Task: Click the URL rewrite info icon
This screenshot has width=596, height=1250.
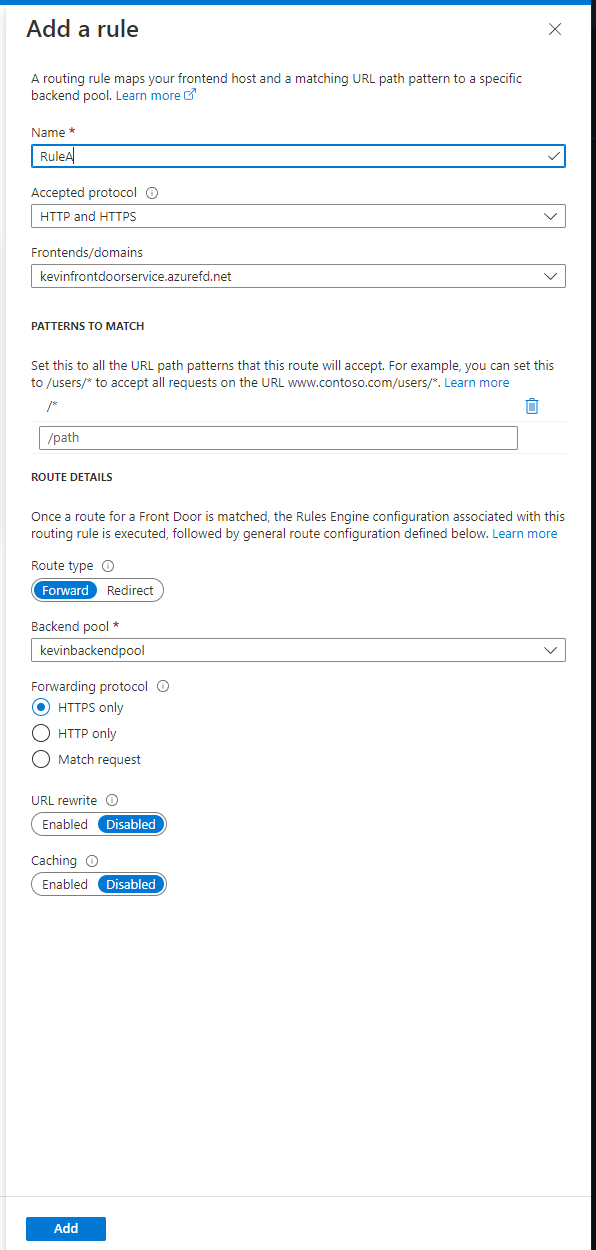Action: tap(111, 800)
